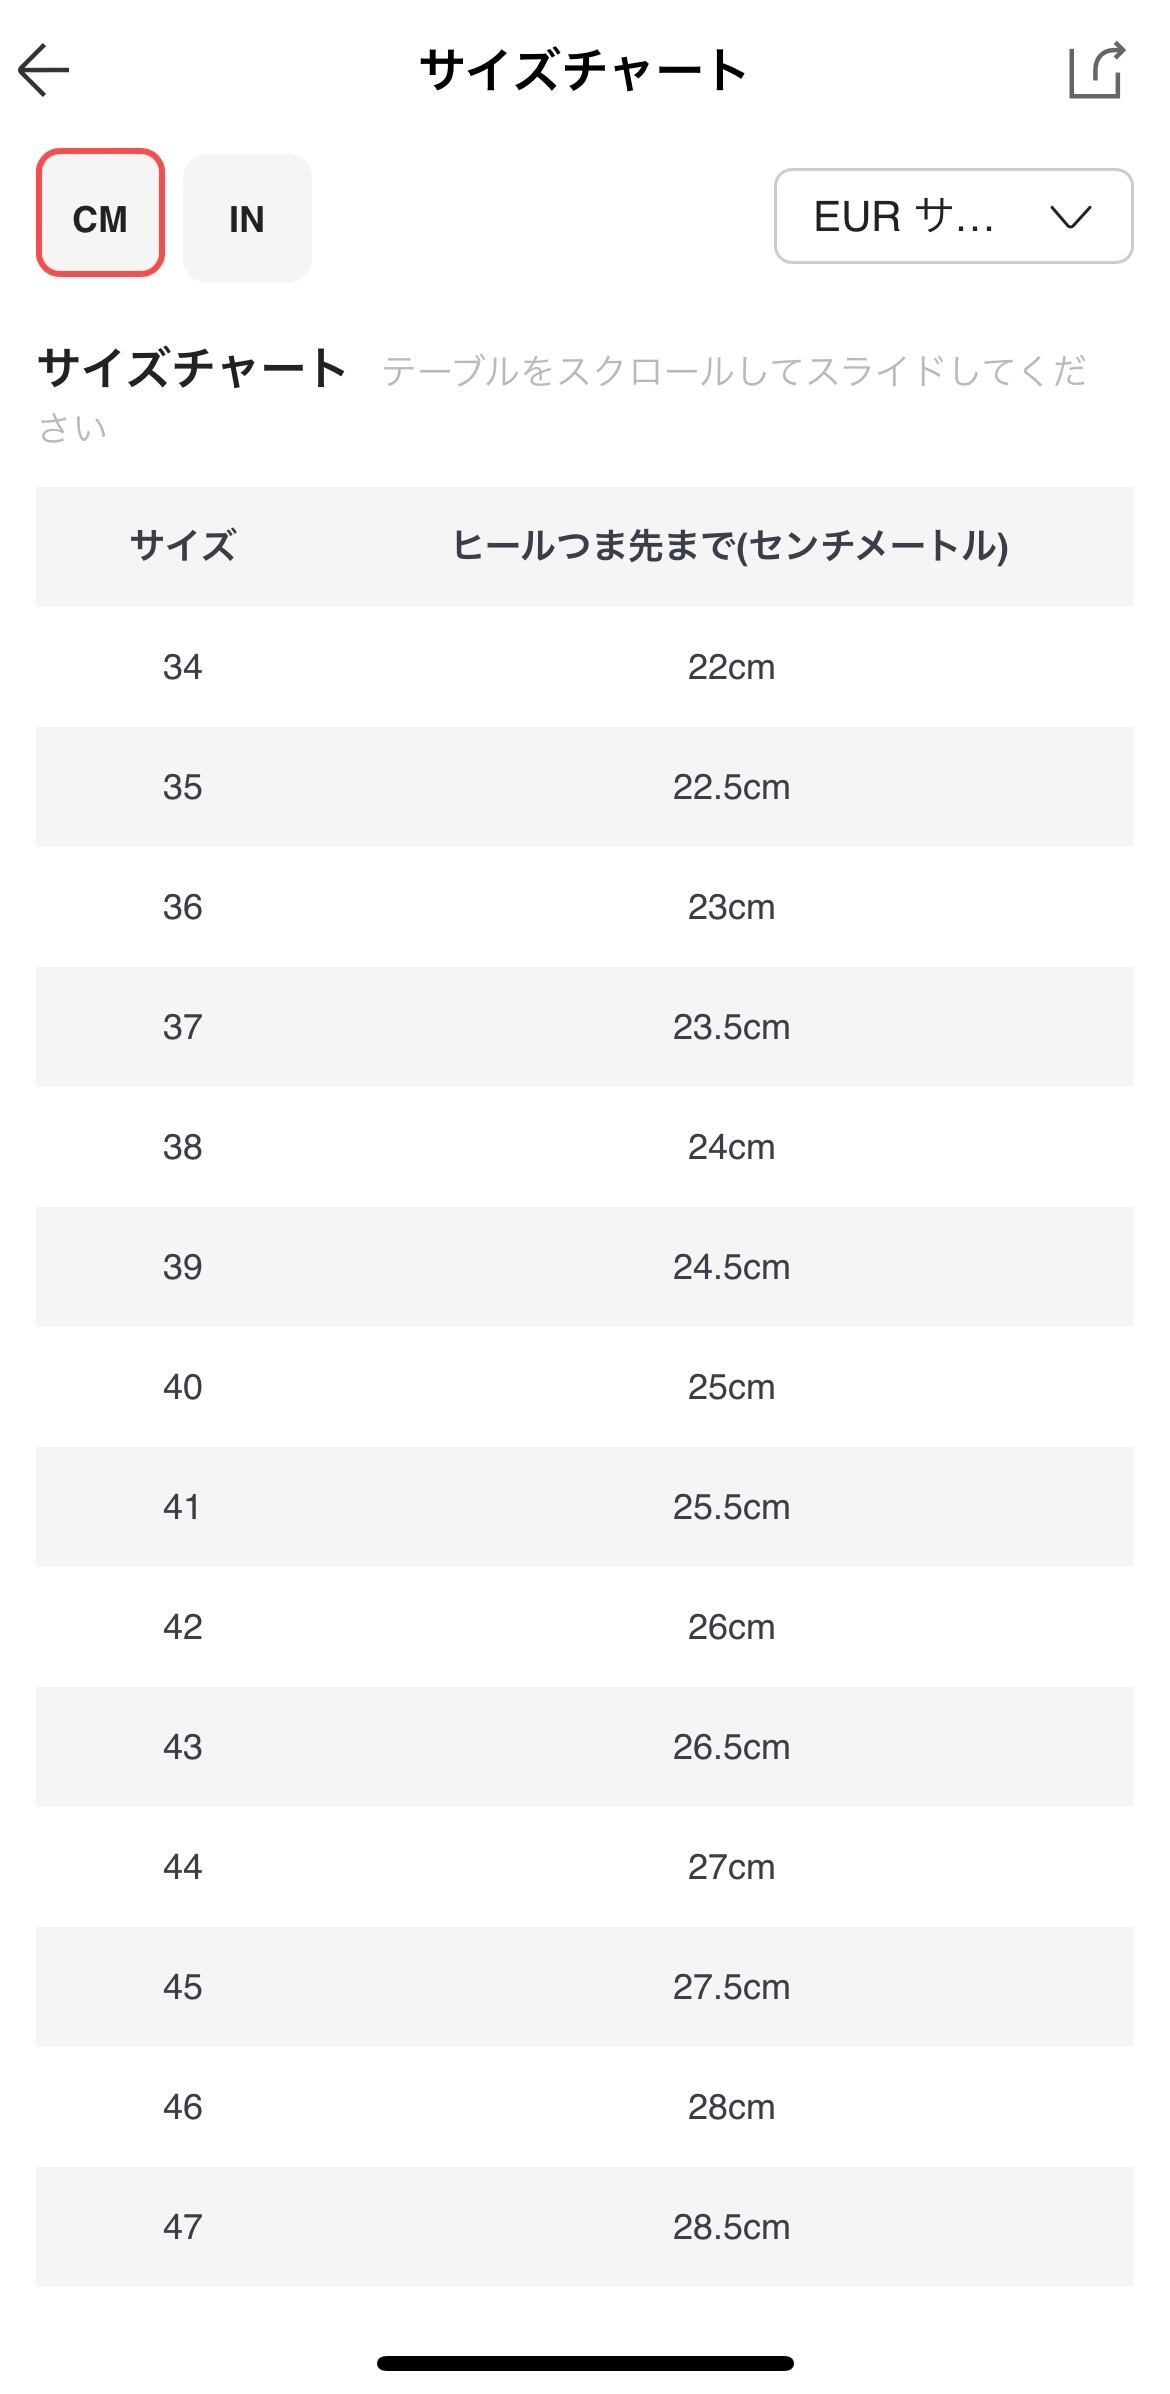
Task: Switch units to IN
Action: click(247, 218)
